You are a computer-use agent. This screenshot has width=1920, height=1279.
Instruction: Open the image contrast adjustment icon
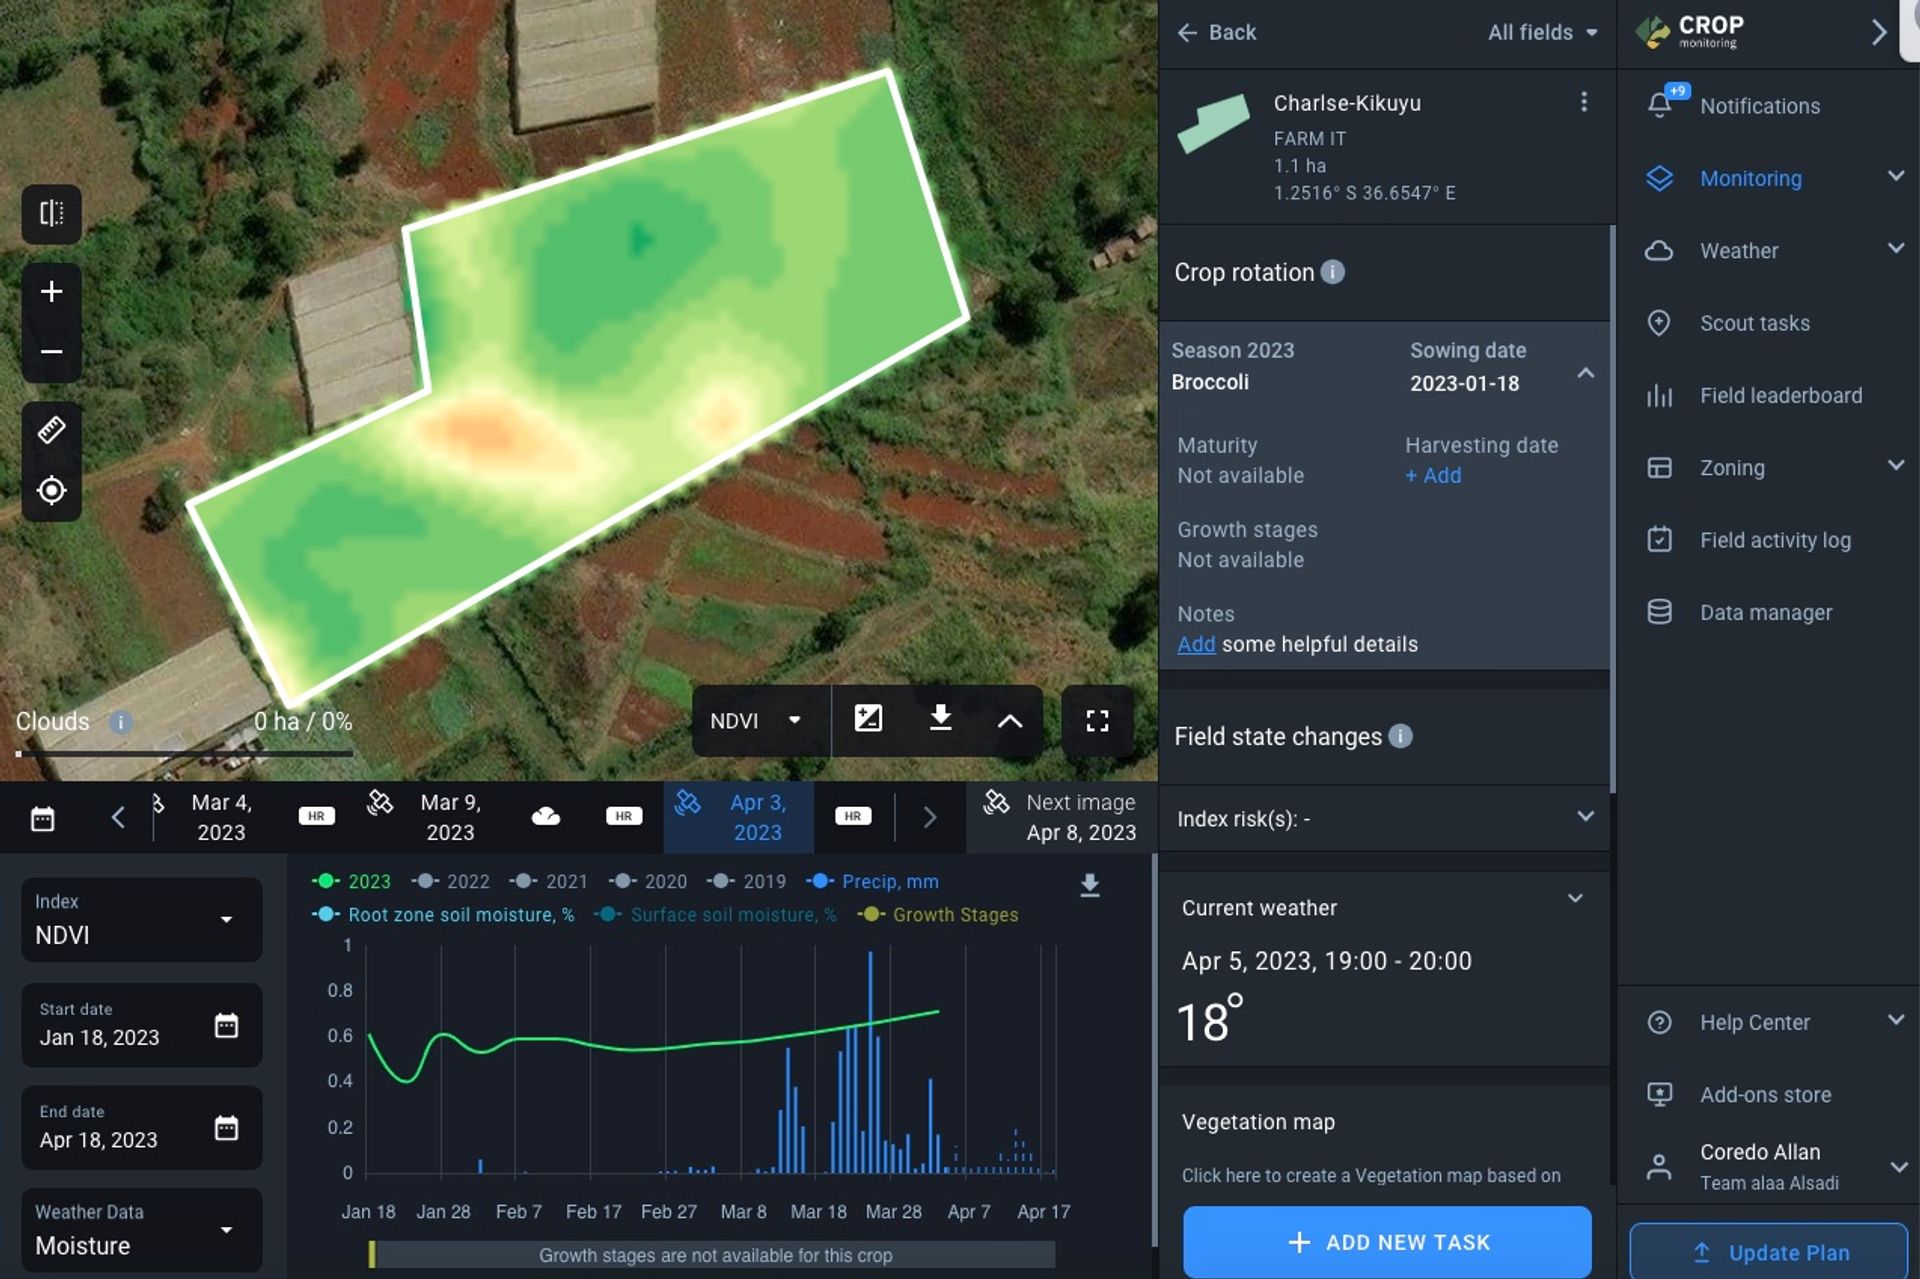(x=867, y=719)
